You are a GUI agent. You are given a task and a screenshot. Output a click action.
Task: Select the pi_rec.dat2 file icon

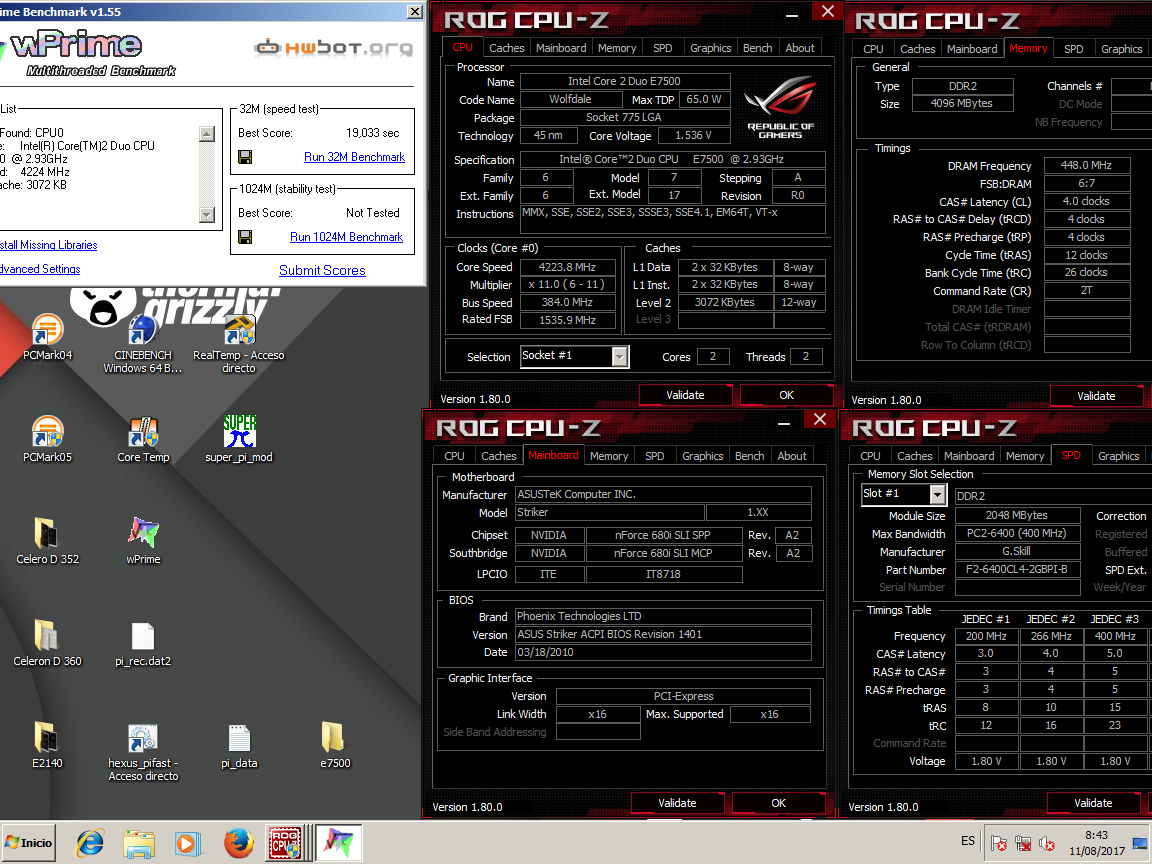(143, 644)
